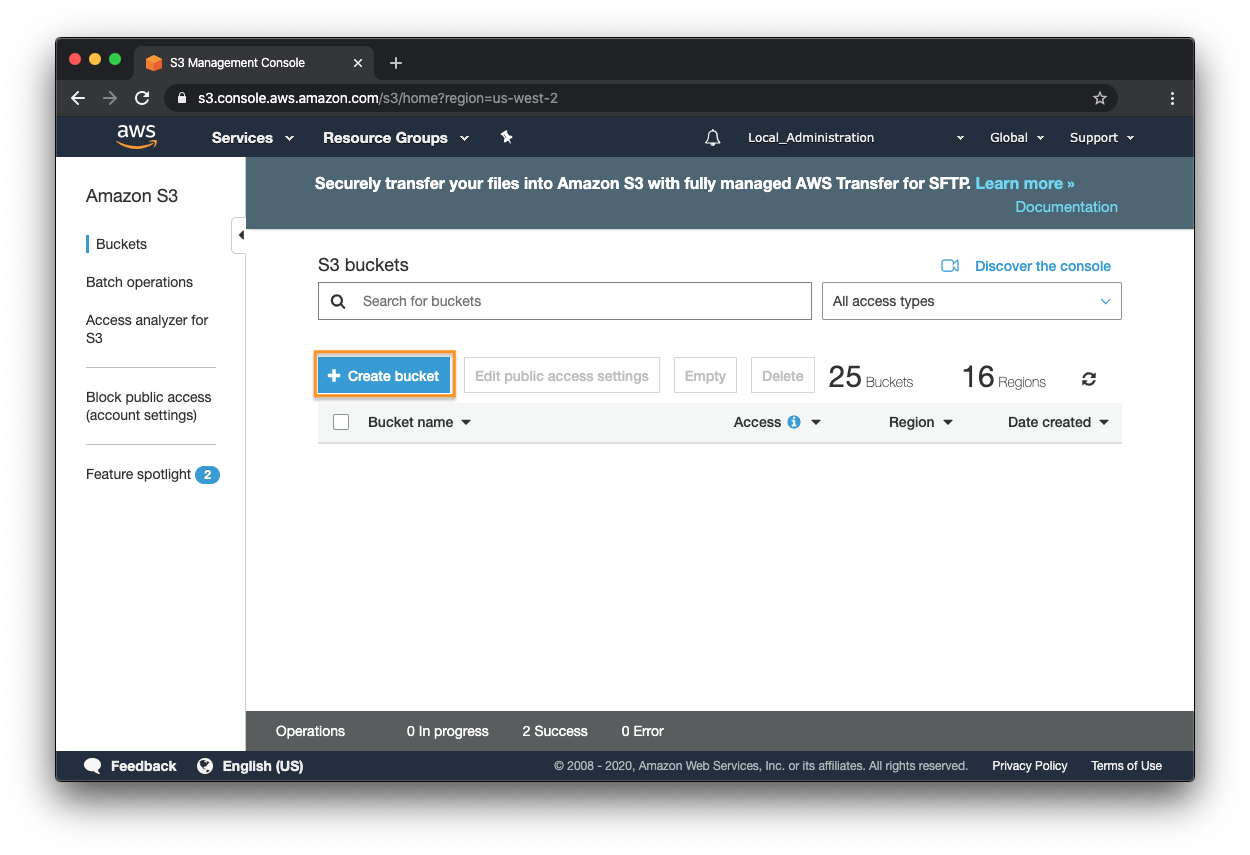This screenshot has height=855, width=1250.
Task: Sort by the Access column arrow
Action: click(x=816, y=422)
